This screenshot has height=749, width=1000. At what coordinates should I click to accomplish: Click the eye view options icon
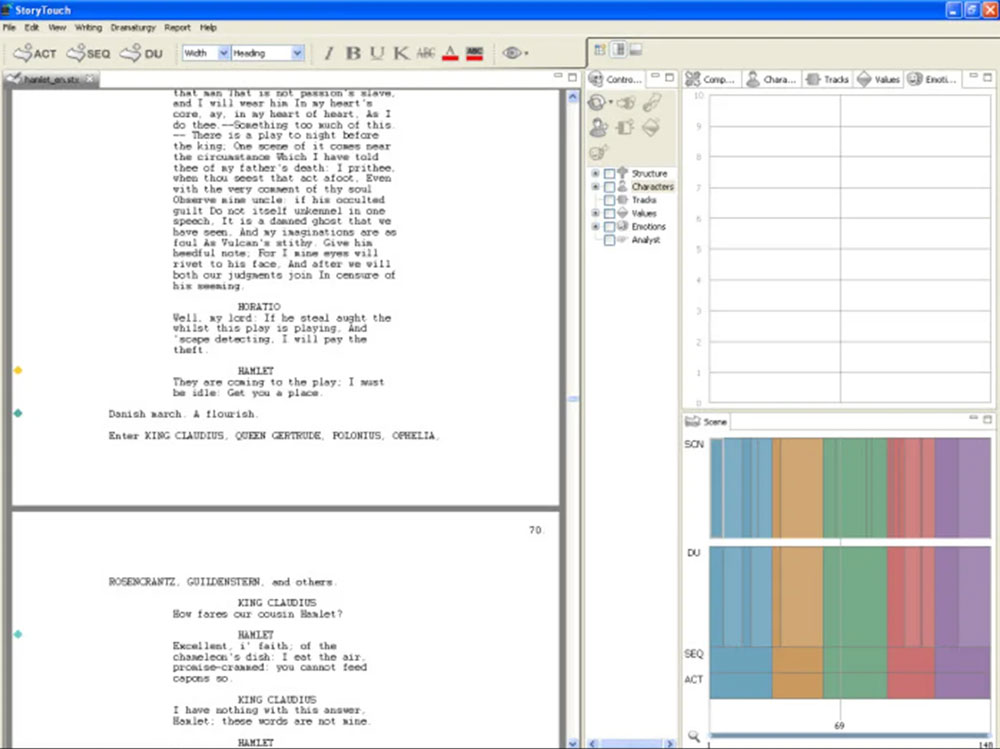tap(512, 53)
